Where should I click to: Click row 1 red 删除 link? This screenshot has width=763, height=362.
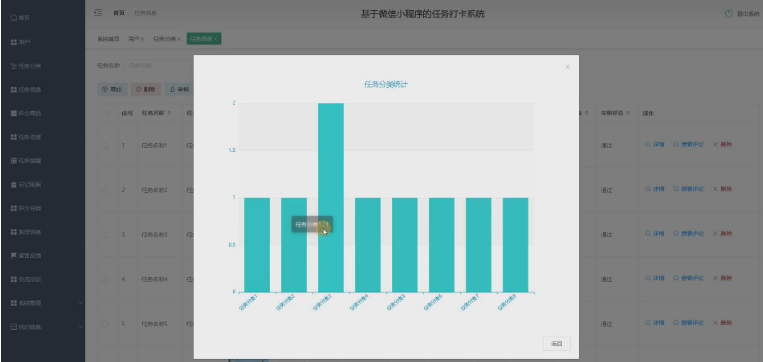point(723,145)
